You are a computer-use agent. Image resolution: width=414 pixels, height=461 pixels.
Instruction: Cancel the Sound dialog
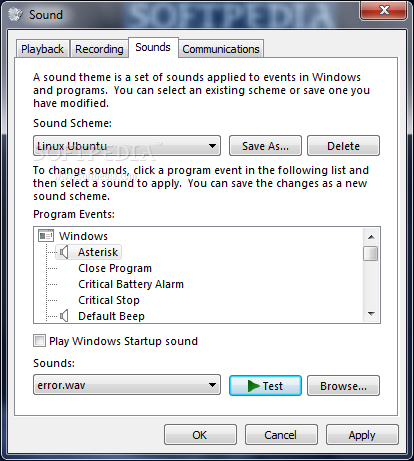(281, 435)
